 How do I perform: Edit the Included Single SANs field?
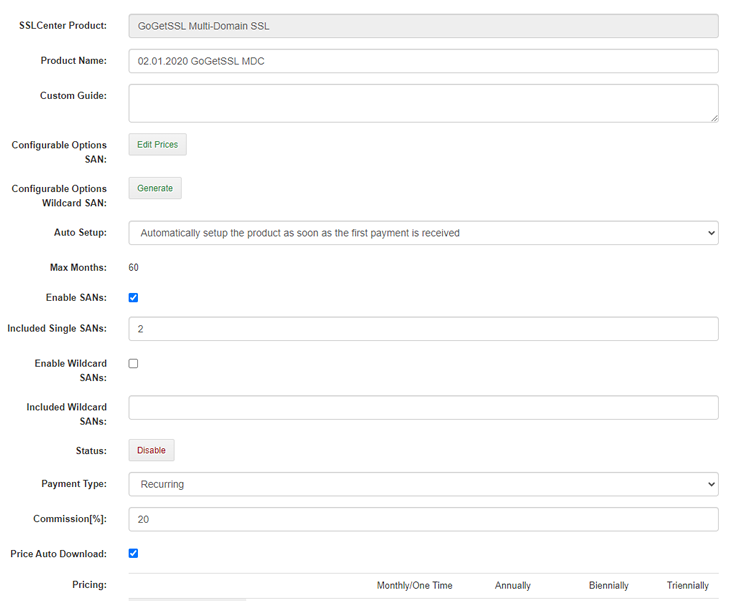point(423,329)
